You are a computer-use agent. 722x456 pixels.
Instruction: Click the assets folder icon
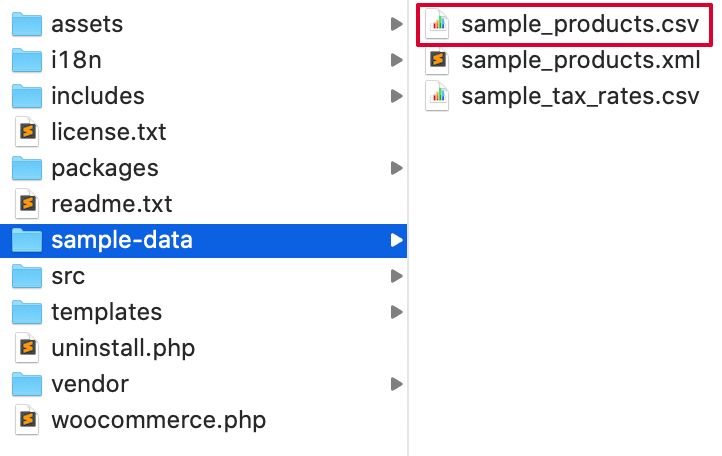[x=27, y=24]
